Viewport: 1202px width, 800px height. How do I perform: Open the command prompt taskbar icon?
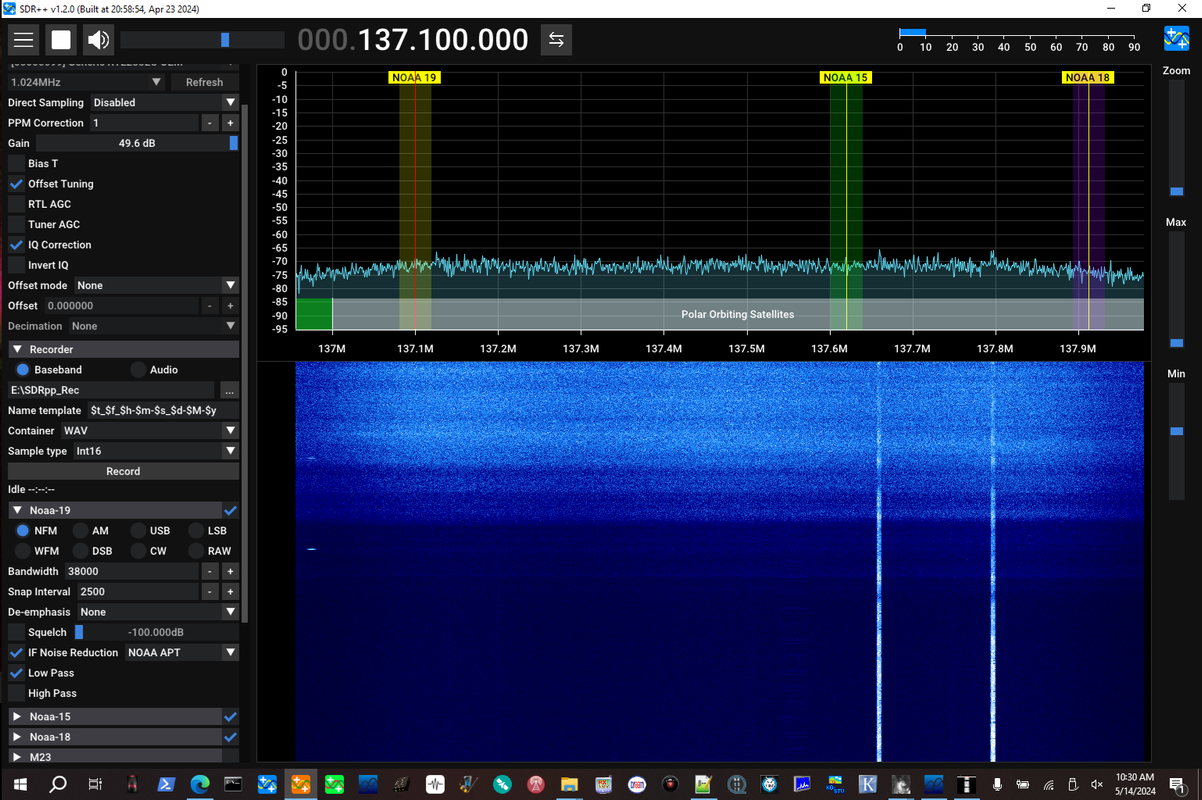(233, 785)
